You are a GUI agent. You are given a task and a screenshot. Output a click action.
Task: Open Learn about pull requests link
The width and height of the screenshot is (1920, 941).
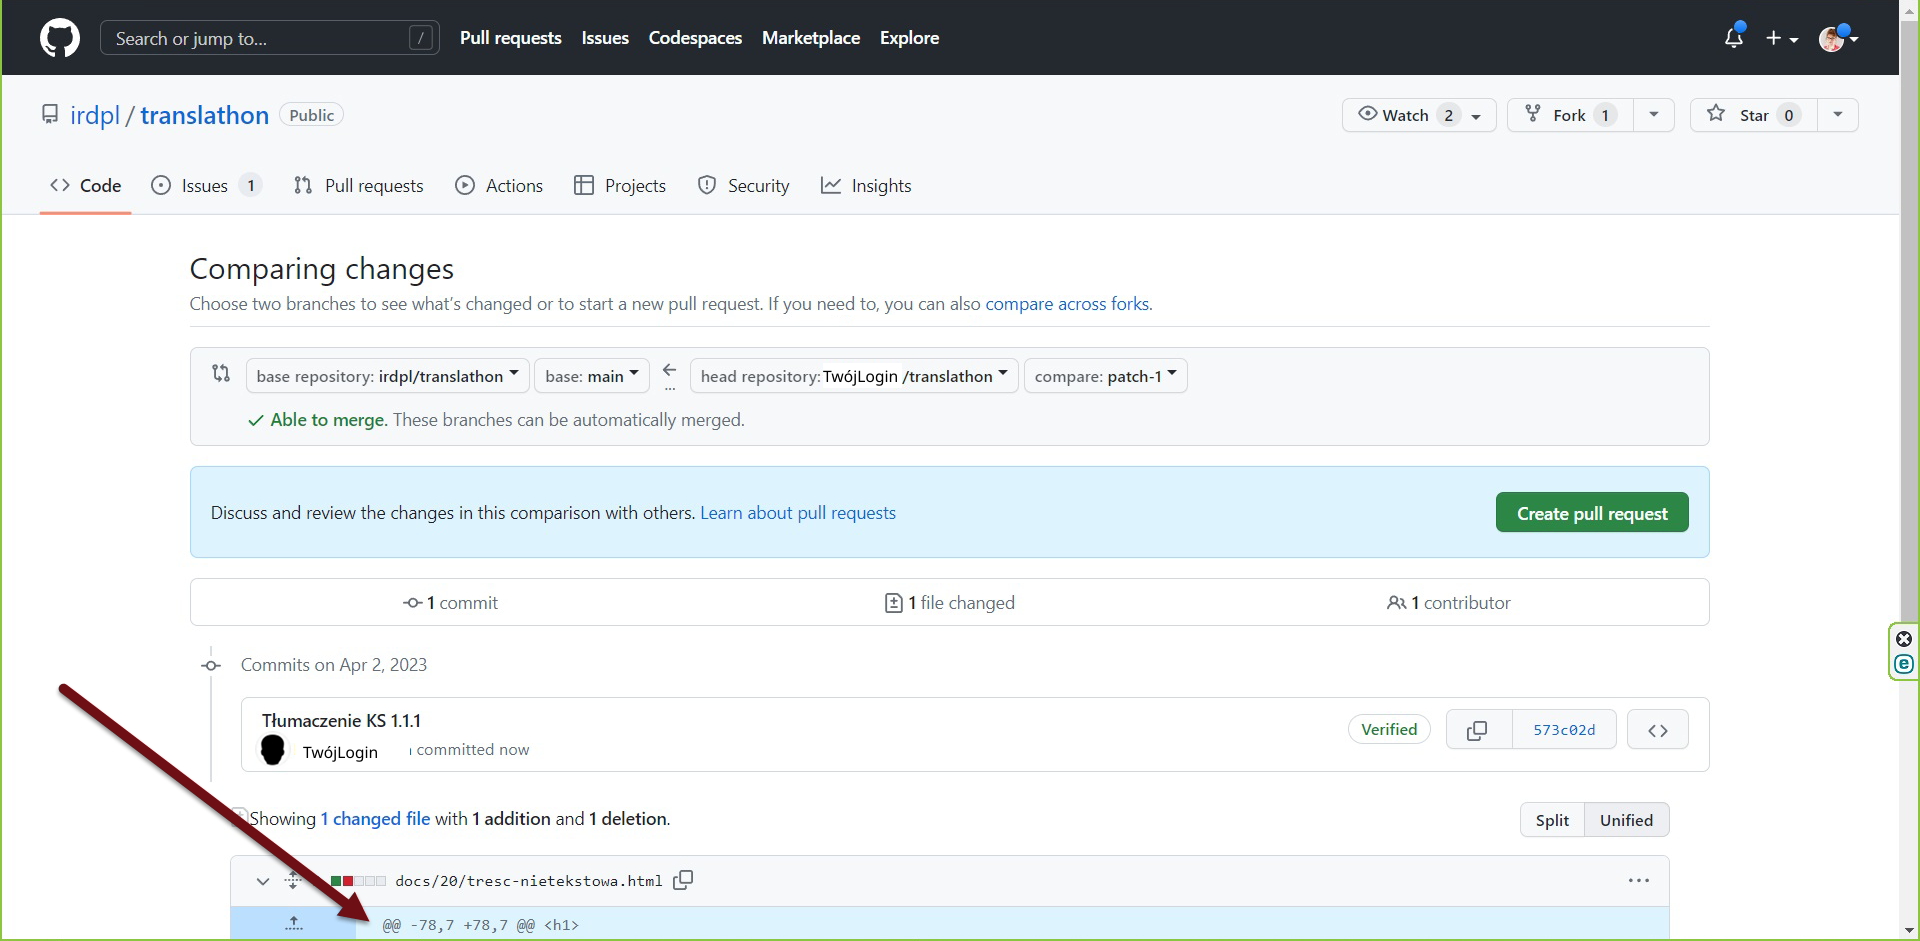pos(798,513)
